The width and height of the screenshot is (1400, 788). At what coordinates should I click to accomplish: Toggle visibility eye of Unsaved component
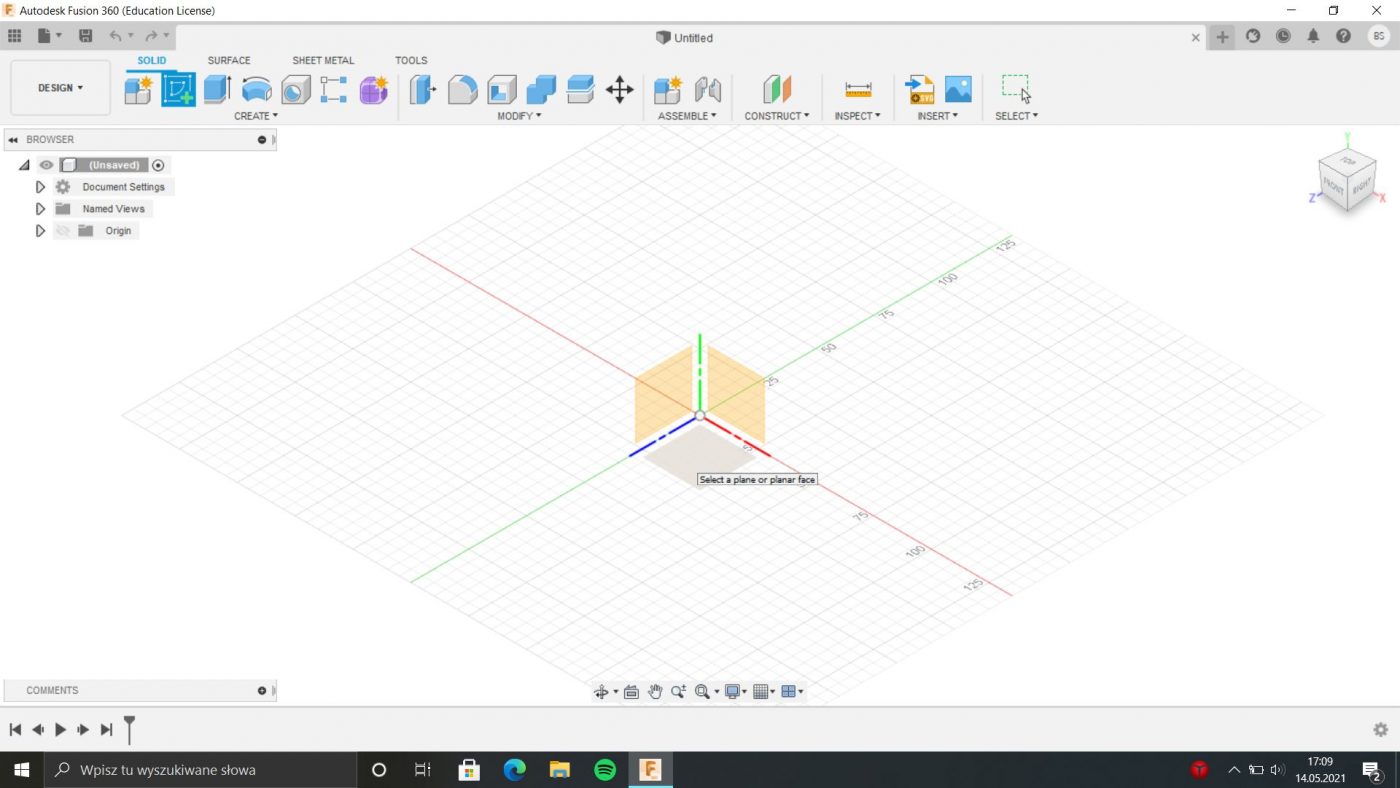46,165
